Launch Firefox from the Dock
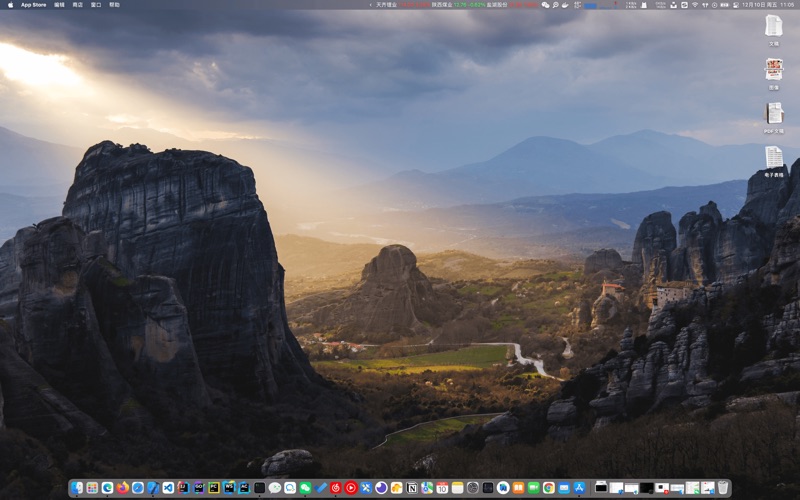 pos(123,488)
